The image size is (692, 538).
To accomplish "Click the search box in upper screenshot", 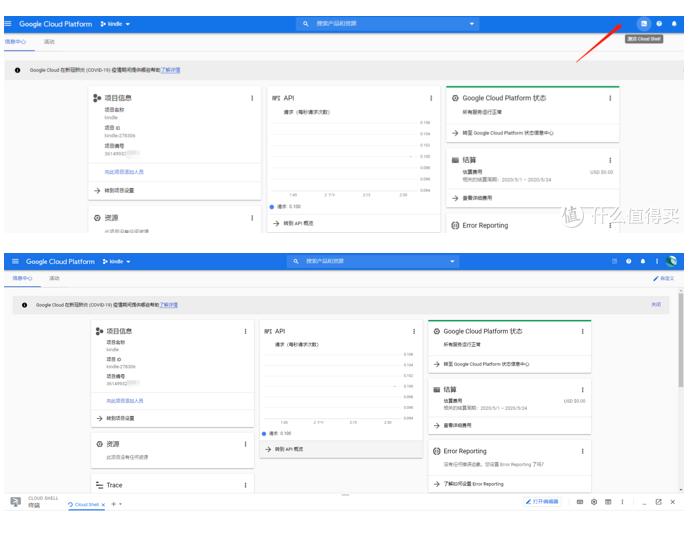I will tap(387, 23).
